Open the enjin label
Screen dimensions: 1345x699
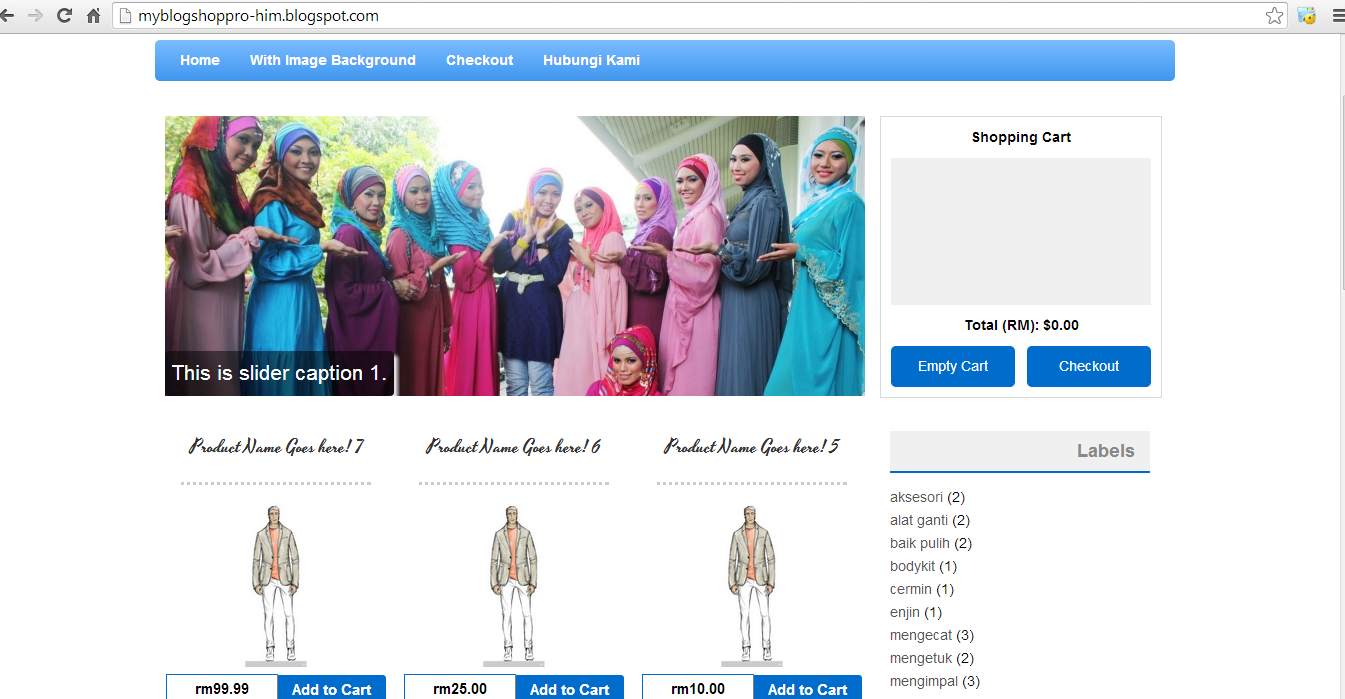click(904, 612)
